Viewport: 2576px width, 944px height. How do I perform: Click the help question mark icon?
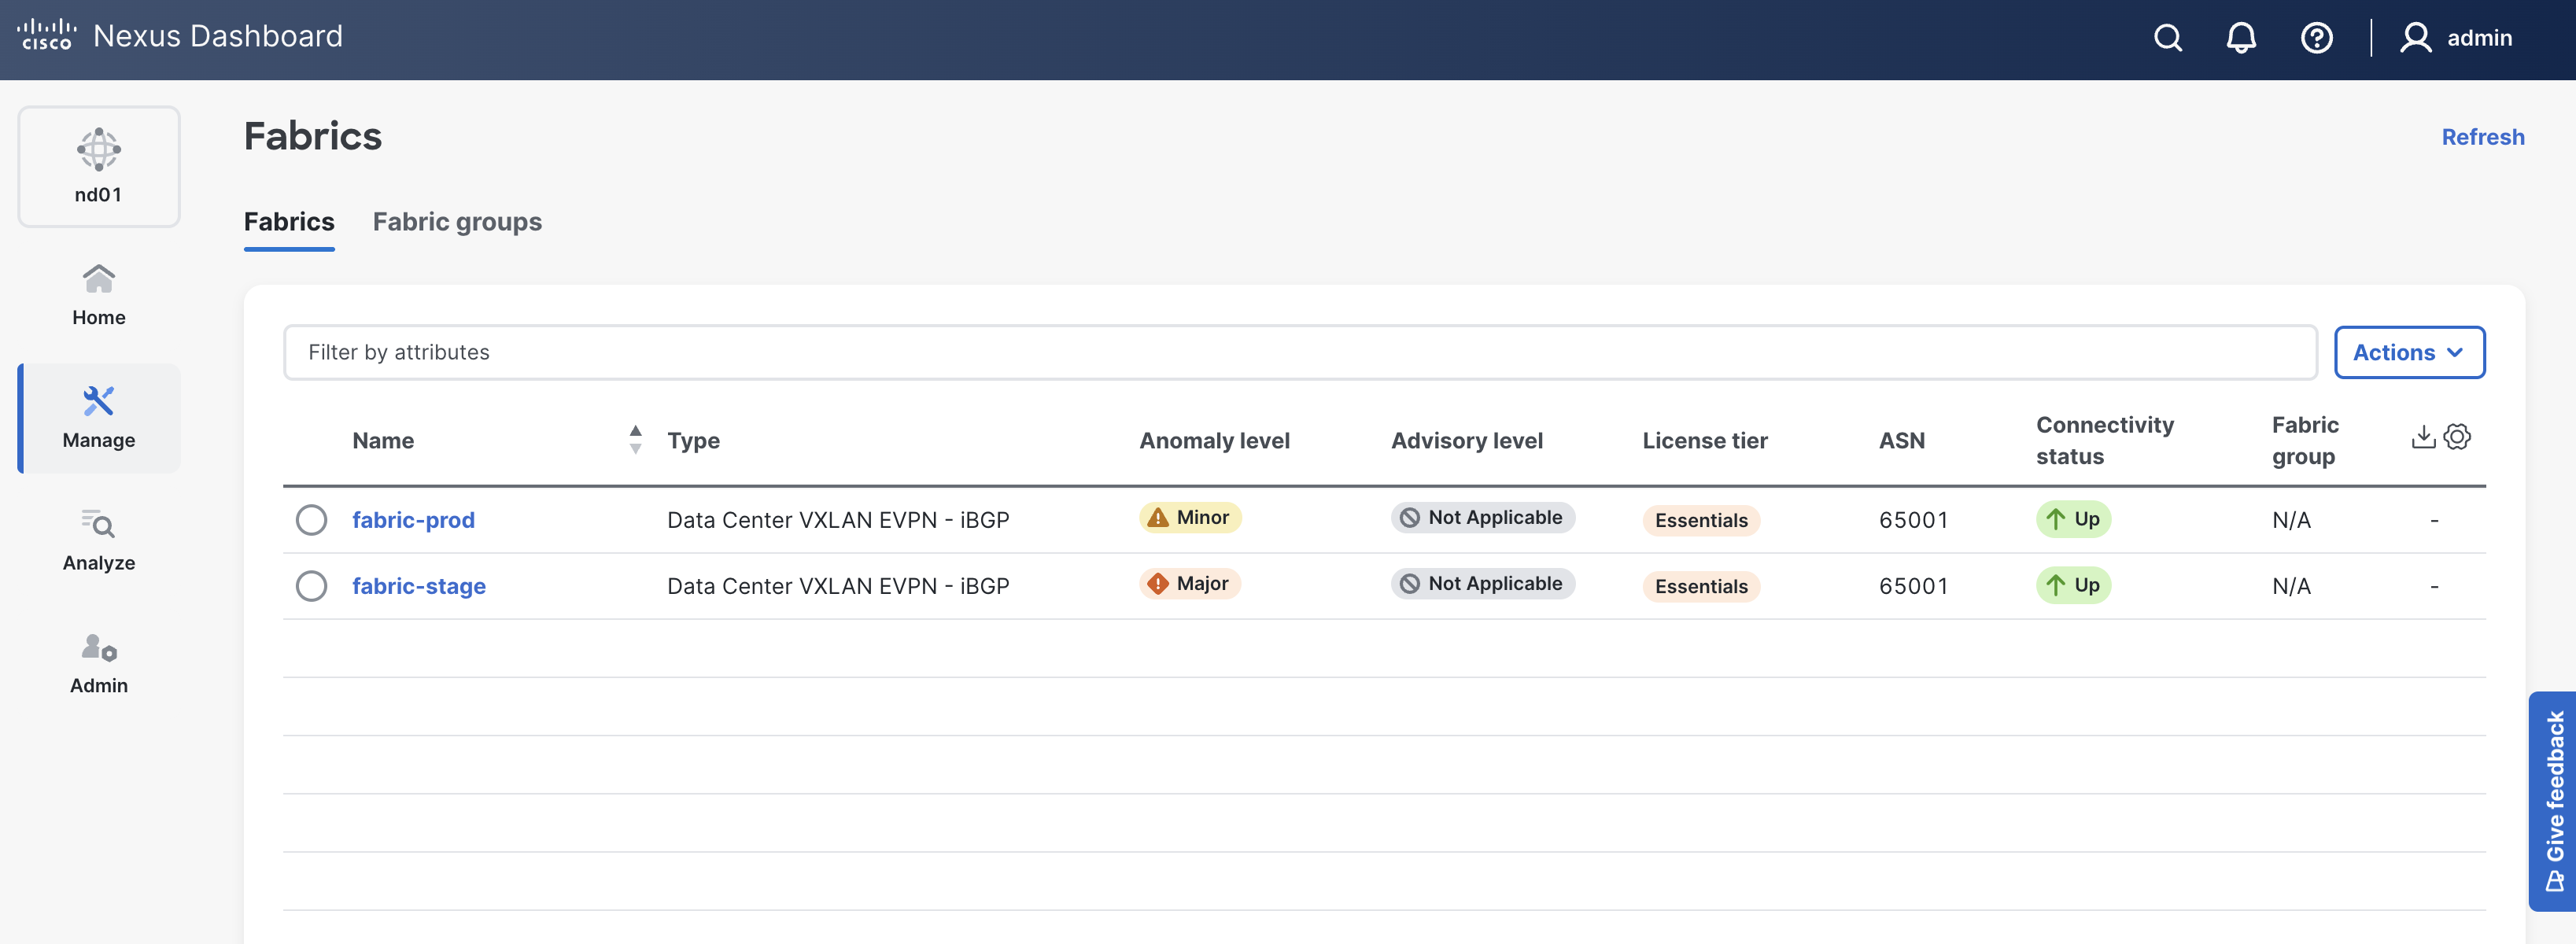tap(2316, 38)
